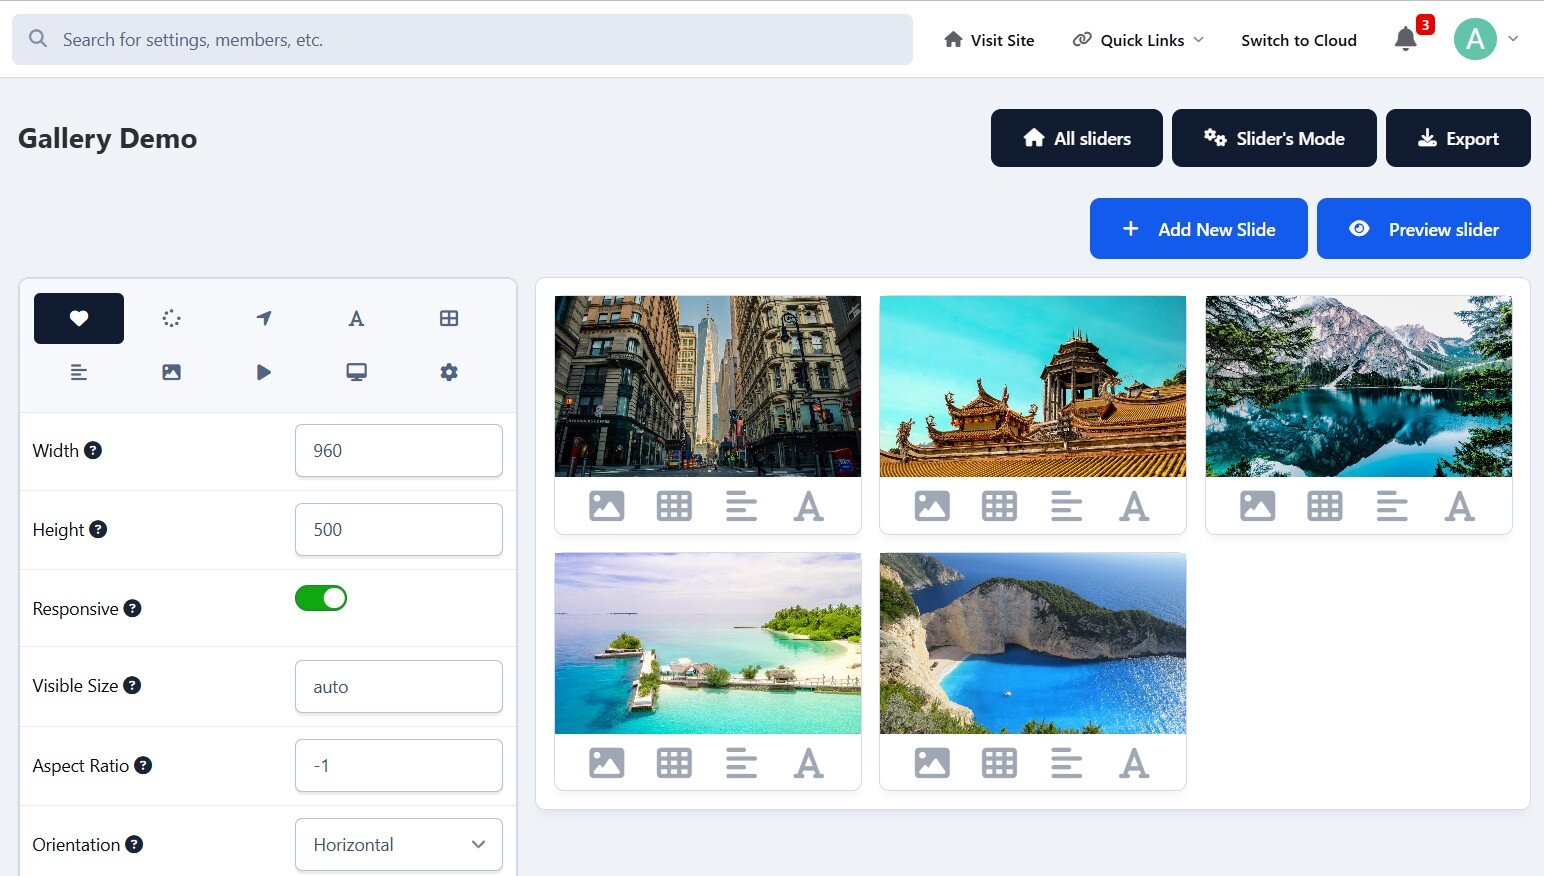Show help for Height setting
This screenshot has height=876, width=1544.
(x=98, y=529)
